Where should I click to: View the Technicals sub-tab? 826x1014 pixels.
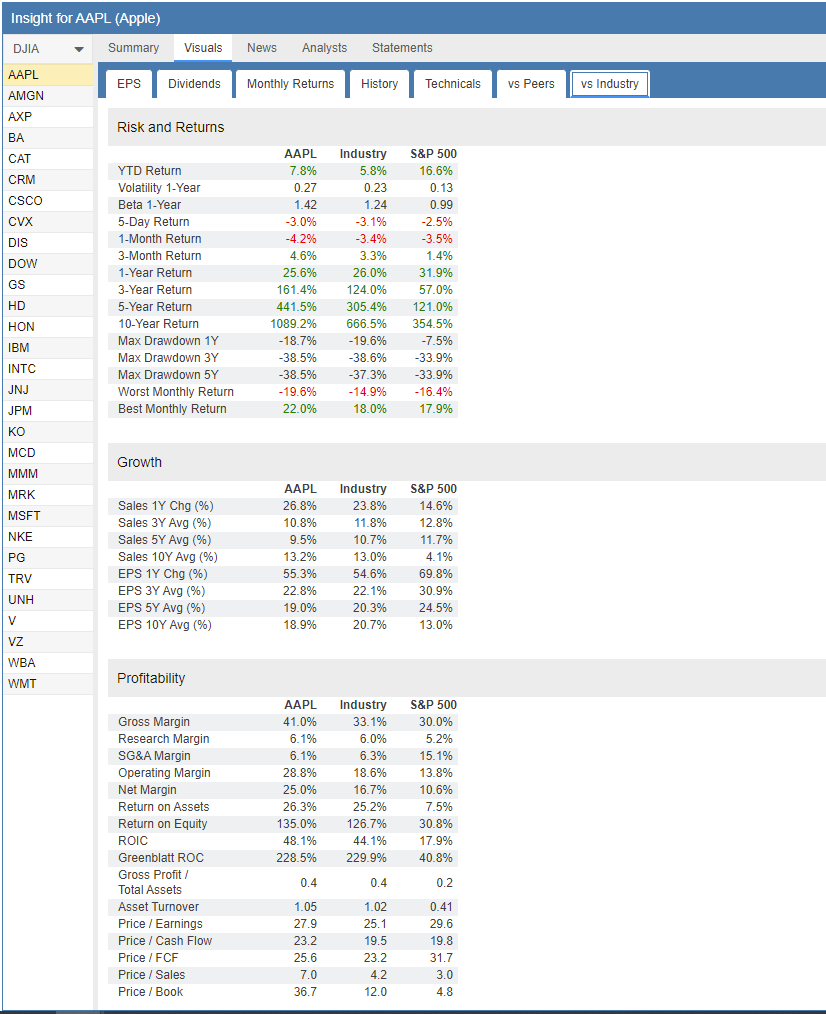click(453, 84)
